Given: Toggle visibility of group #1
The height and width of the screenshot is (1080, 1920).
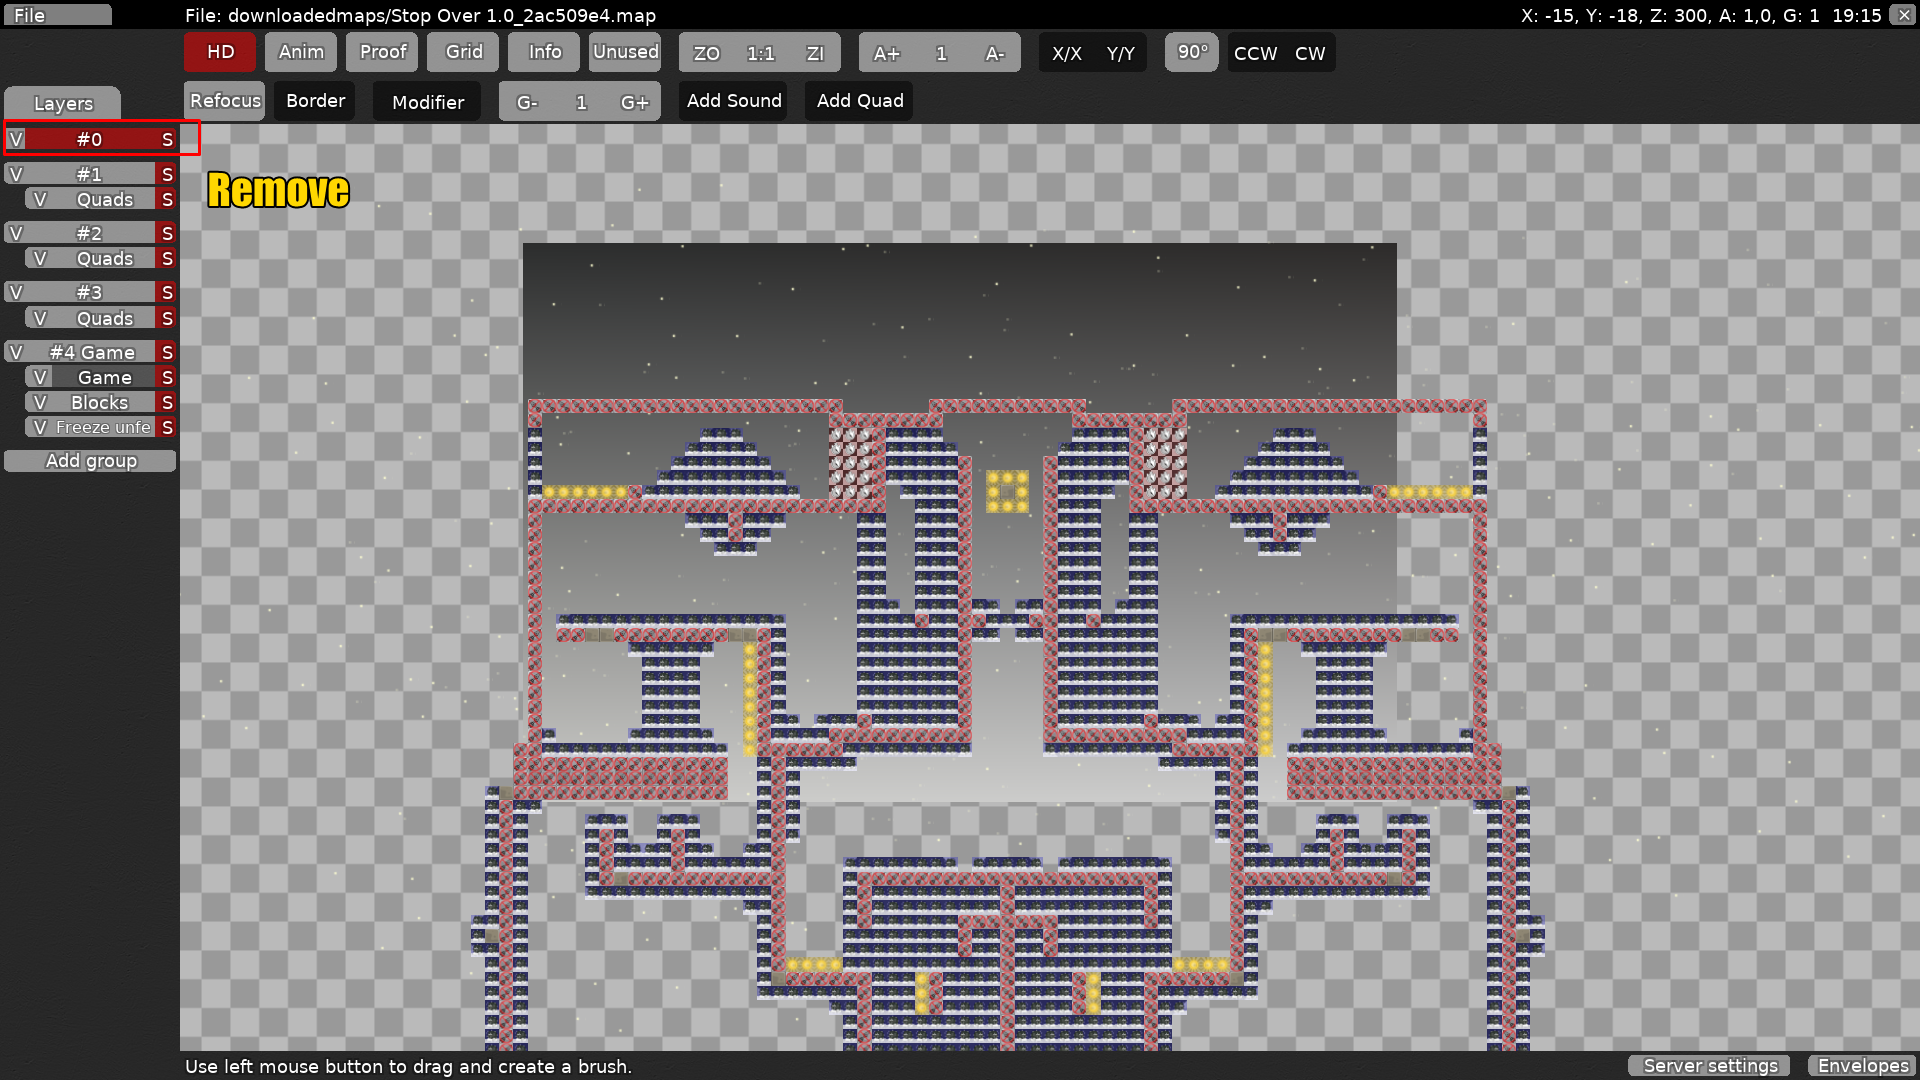Looking at the screenshot, I should 16,174.
